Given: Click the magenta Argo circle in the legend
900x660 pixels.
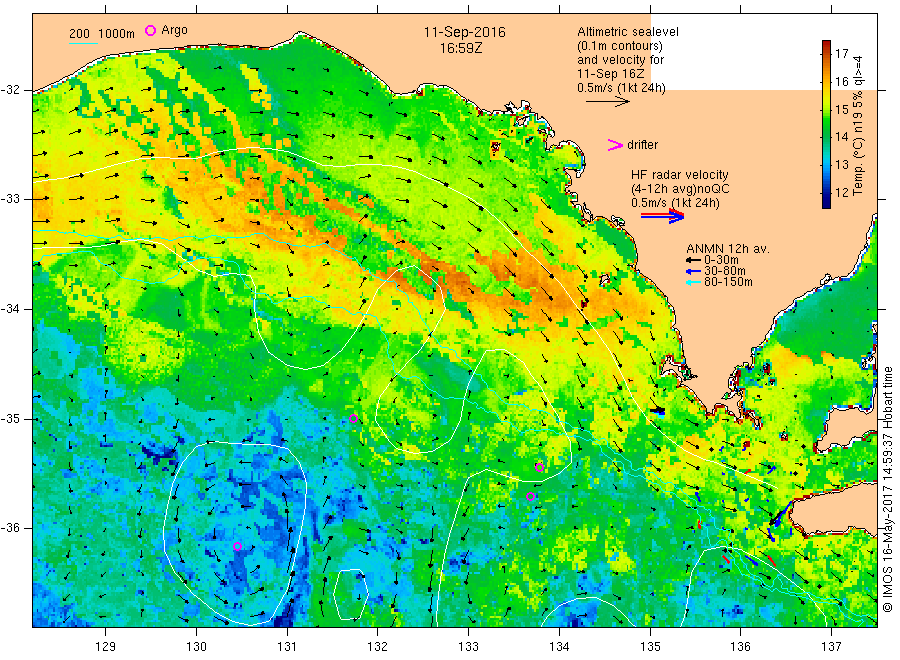Looking at the screenshot, I should (150, 30).
